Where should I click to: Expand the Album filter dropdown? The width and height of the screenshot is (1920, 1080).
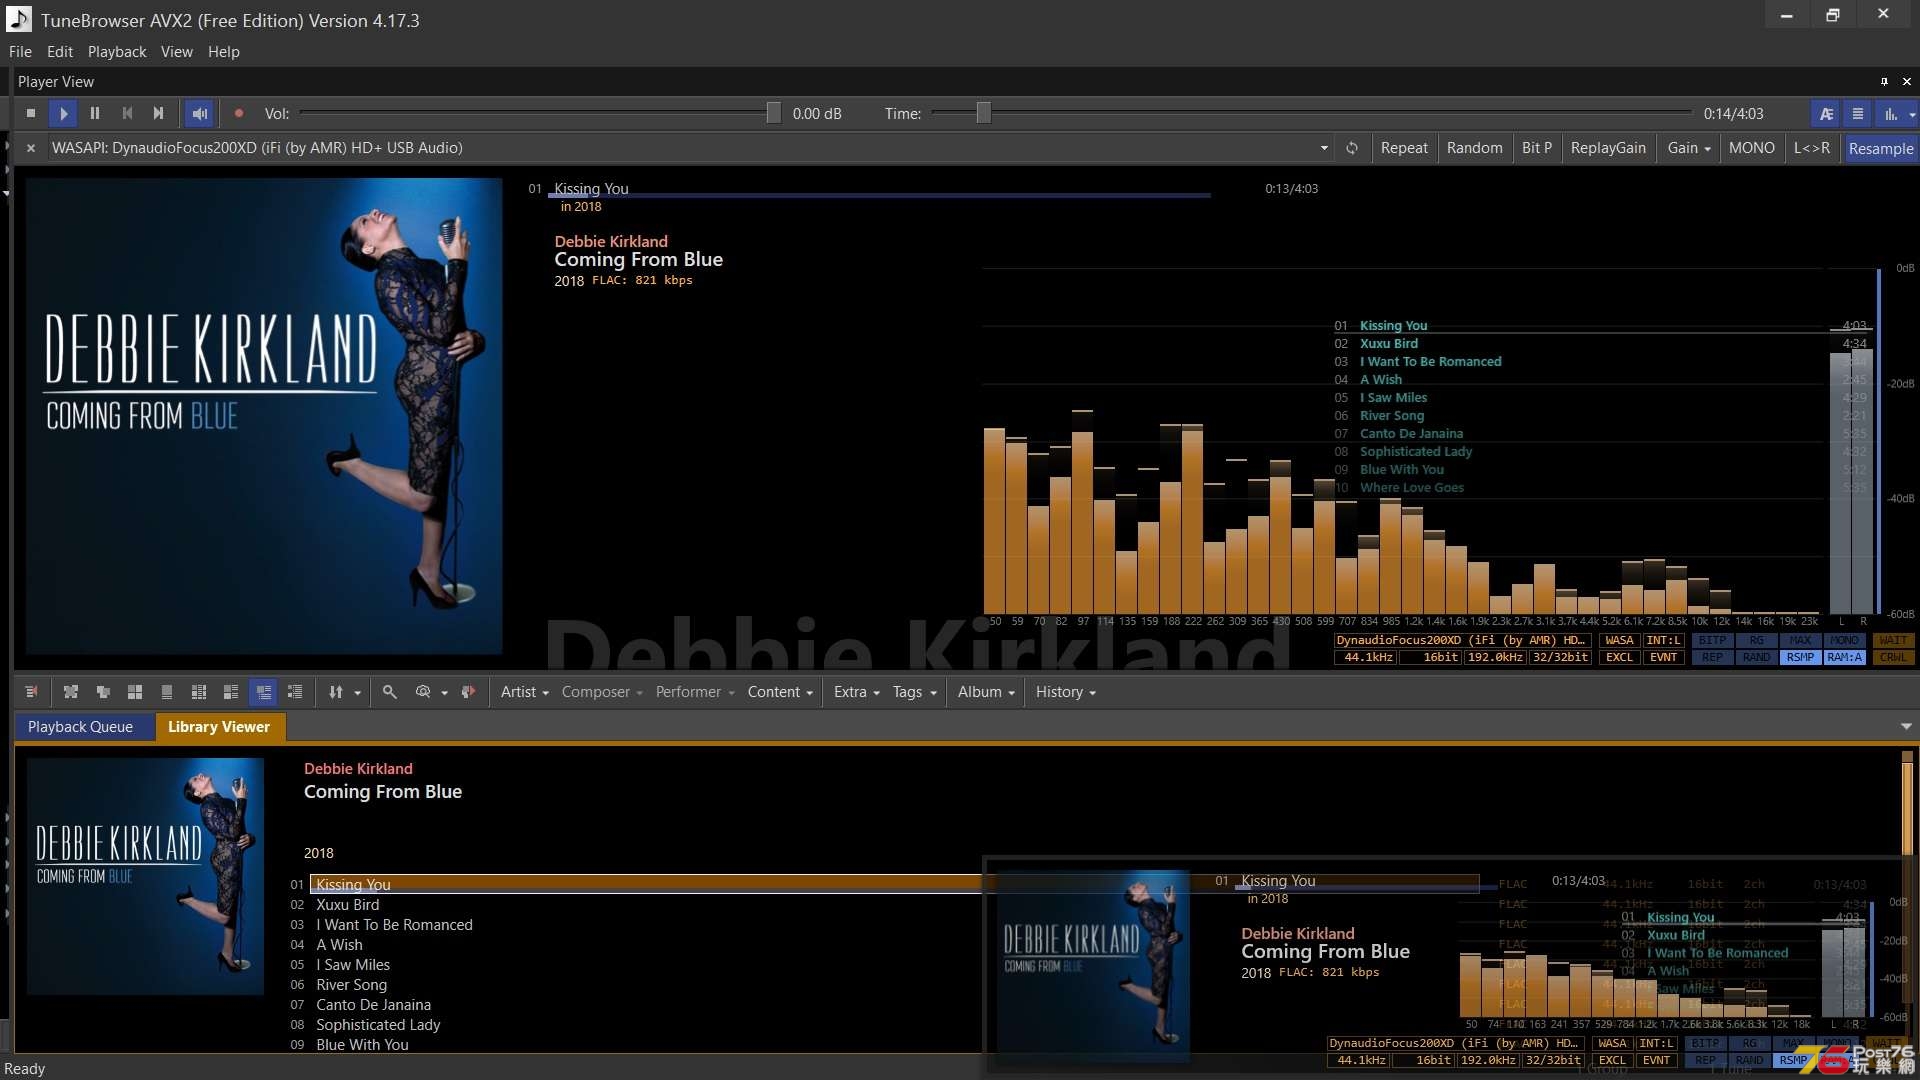click(x=986, y=692)
